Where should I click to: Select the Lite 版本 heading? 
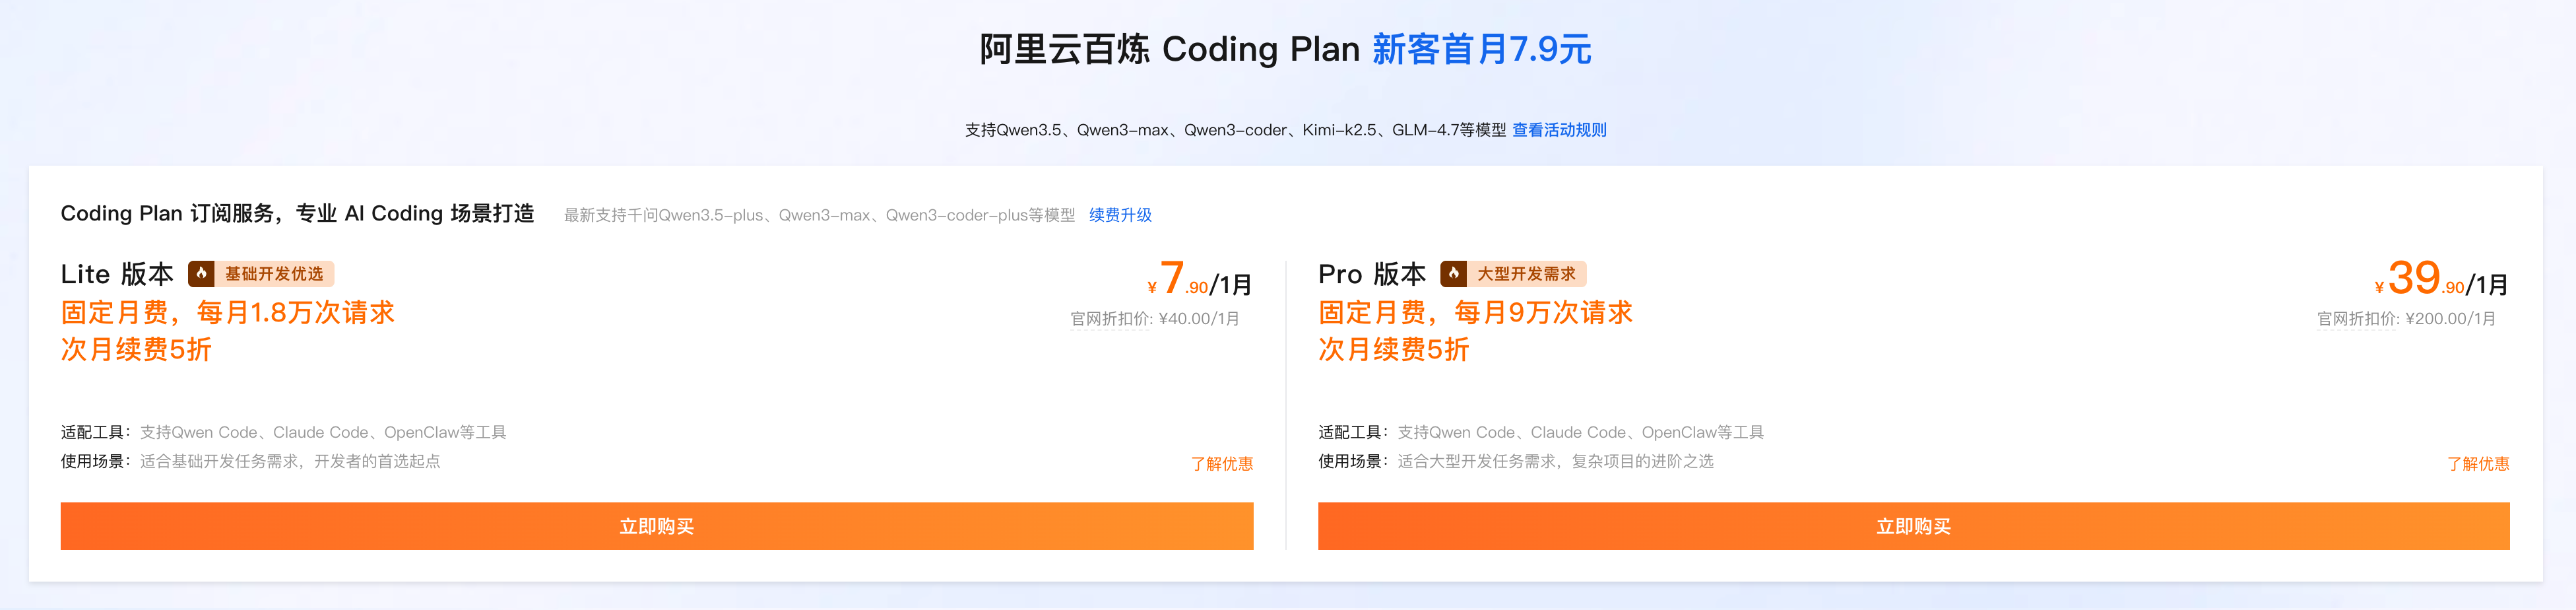(117, 274)
